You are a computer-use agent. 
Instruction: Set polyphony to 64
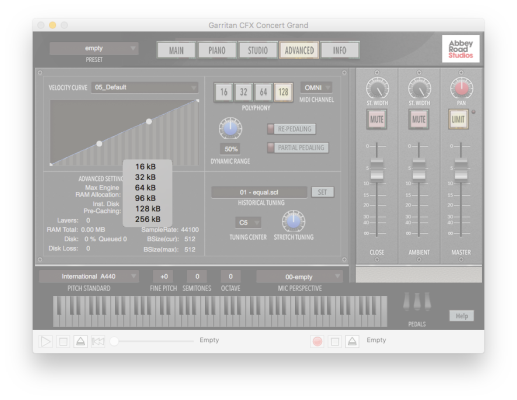[x=263, y=92]
